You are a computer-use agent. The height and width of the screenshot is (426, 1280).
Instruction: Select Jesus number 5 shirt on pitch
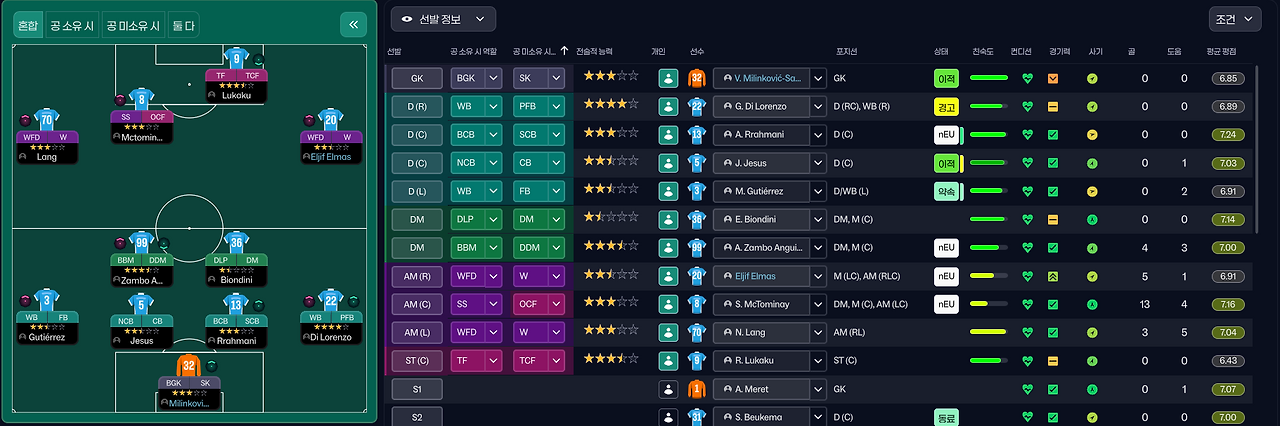[141, 304]
